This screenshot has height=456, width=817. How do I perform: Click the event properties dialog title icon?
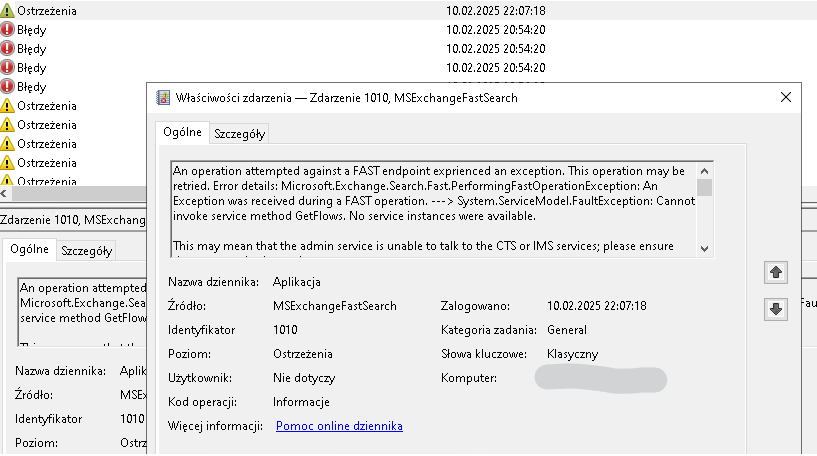click(162, 97)
